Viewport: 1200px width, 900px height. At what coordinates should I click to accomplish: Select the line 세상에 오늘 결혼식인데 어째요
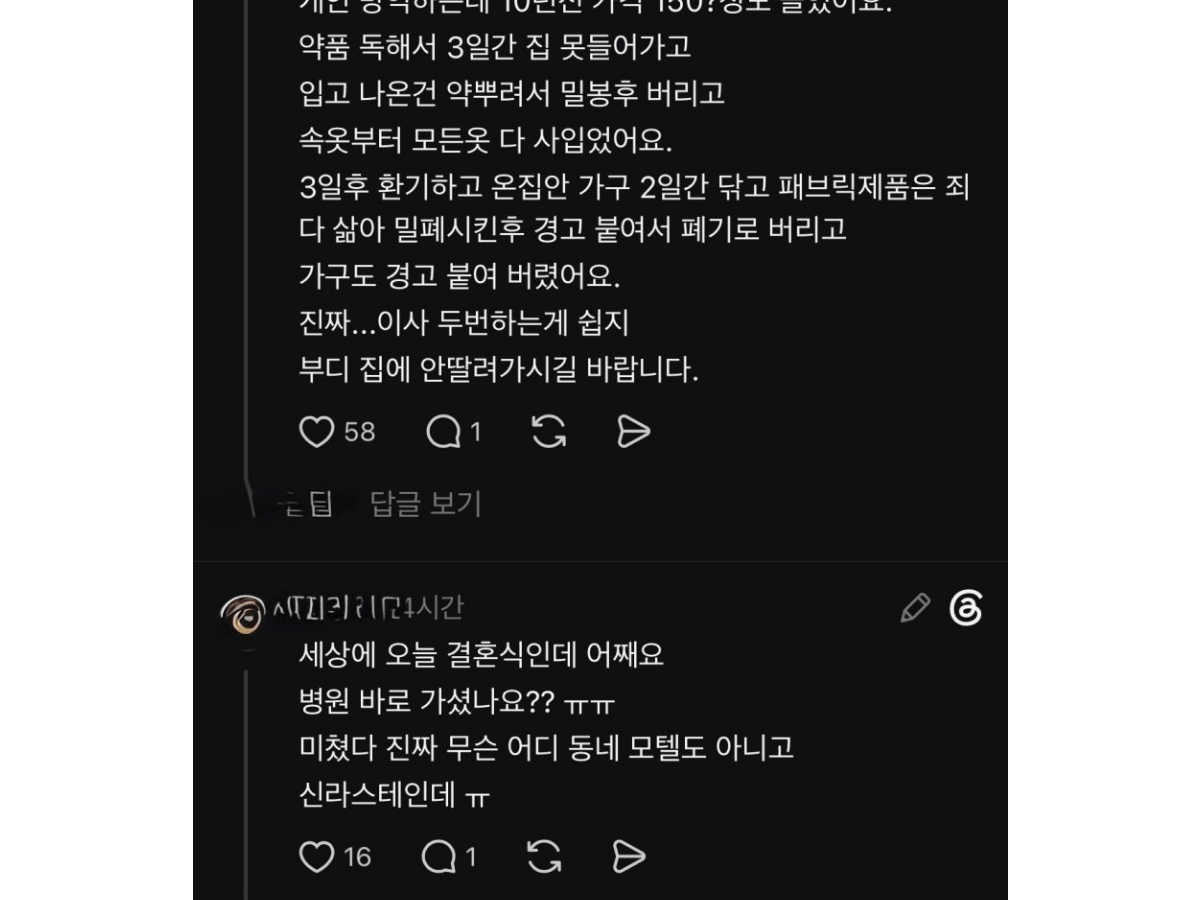[x=481, y=656]
